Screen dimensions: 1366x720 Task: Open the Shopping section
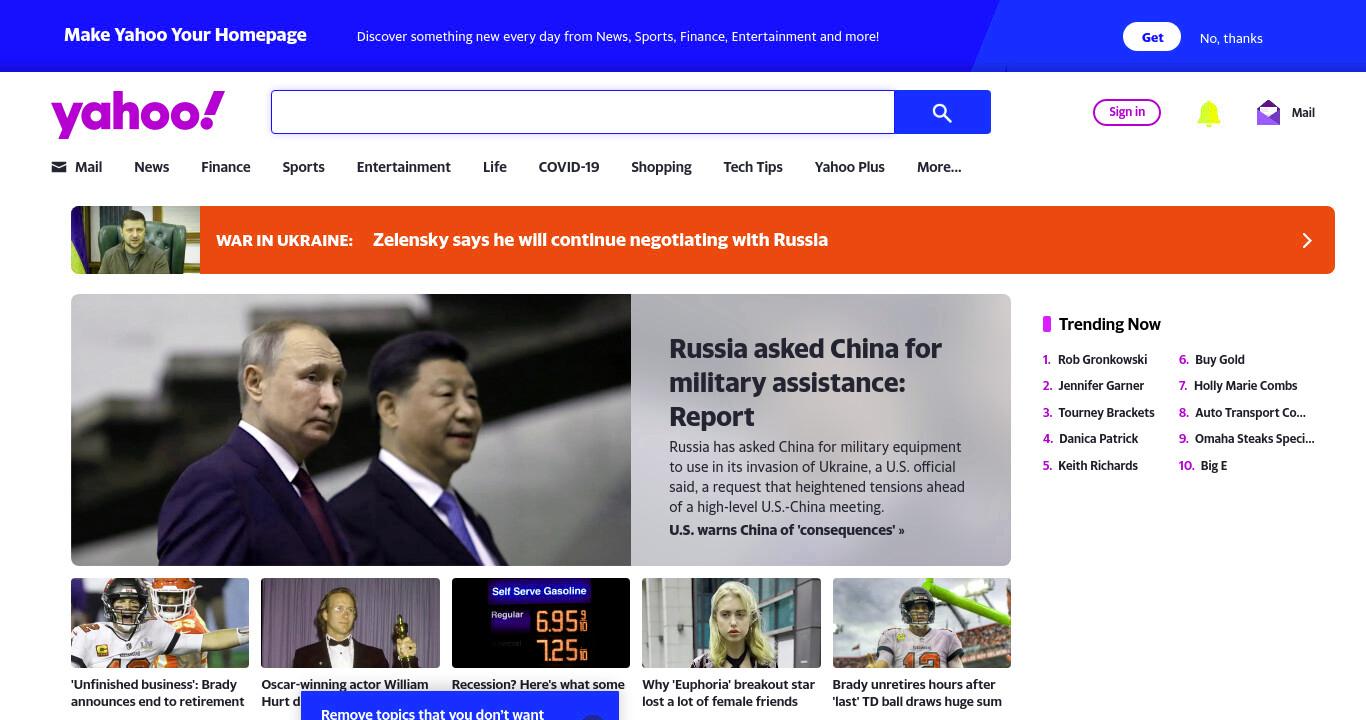tap(661, 167)
